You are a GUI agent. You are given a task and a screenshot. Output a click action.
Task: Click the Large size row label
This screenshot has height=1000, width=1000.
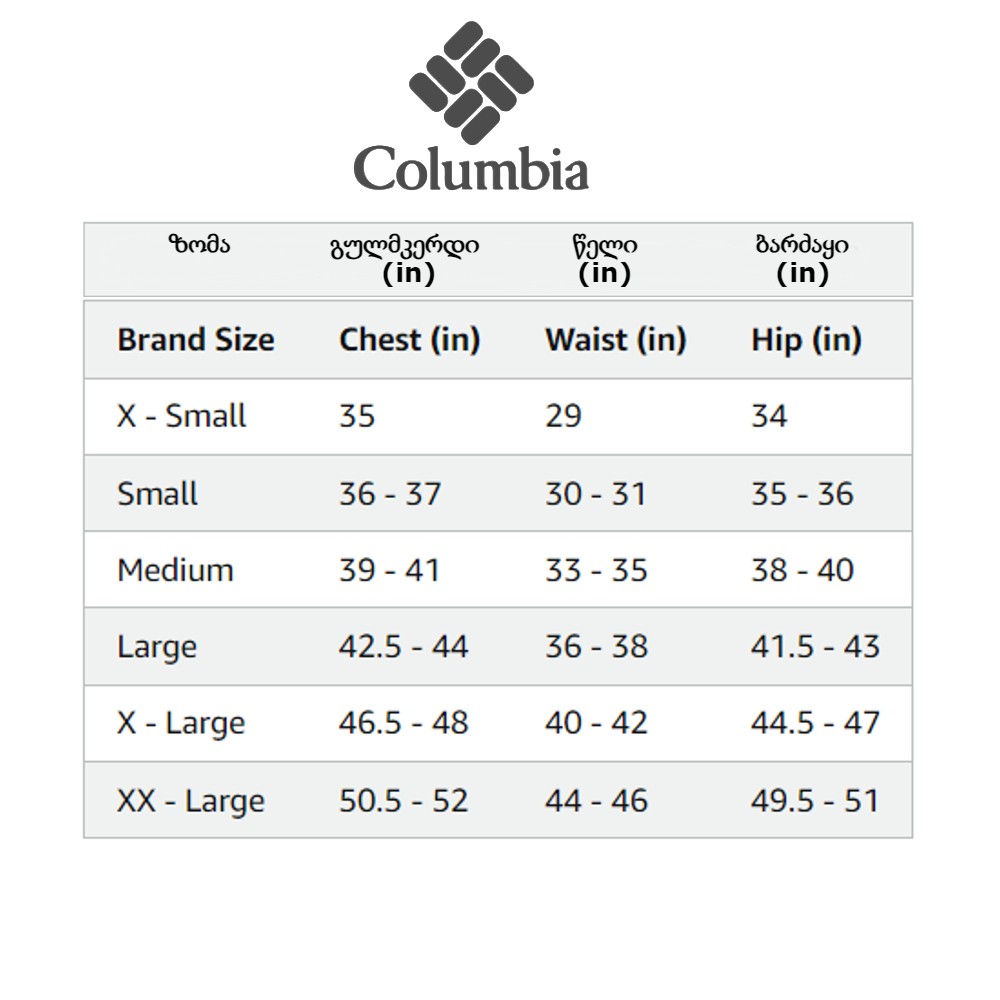coord(156,647)
